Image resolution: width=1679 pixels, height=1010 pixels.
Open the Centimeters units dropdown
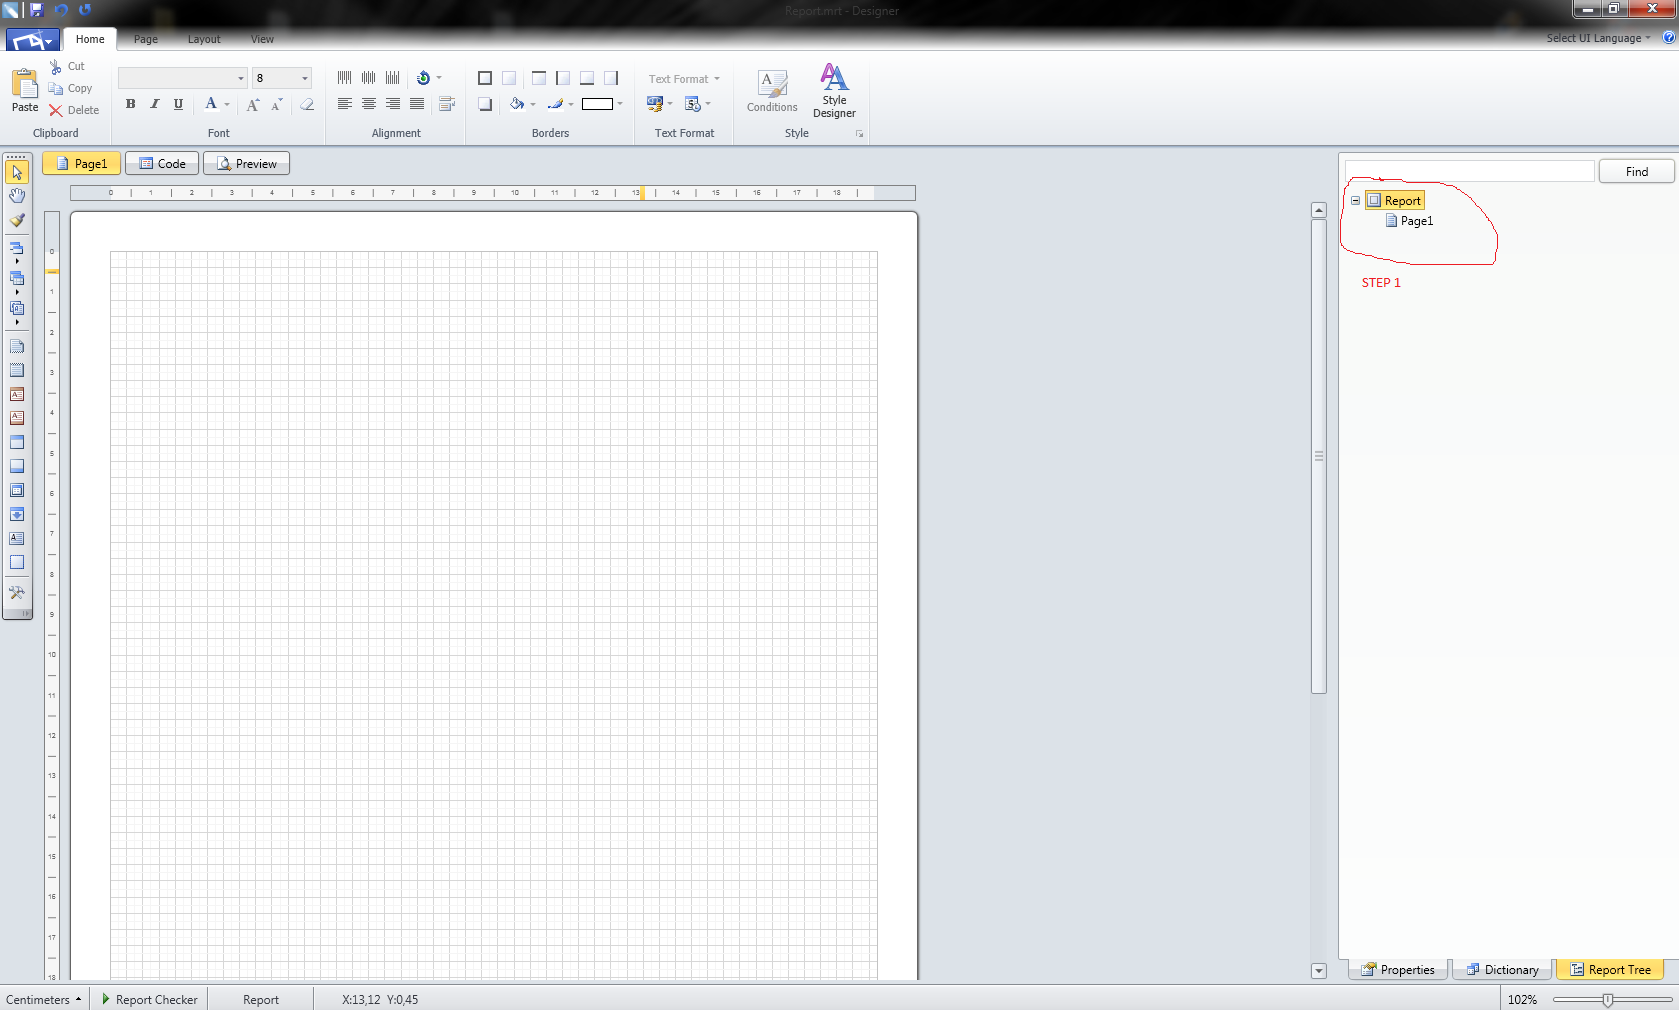44,999
